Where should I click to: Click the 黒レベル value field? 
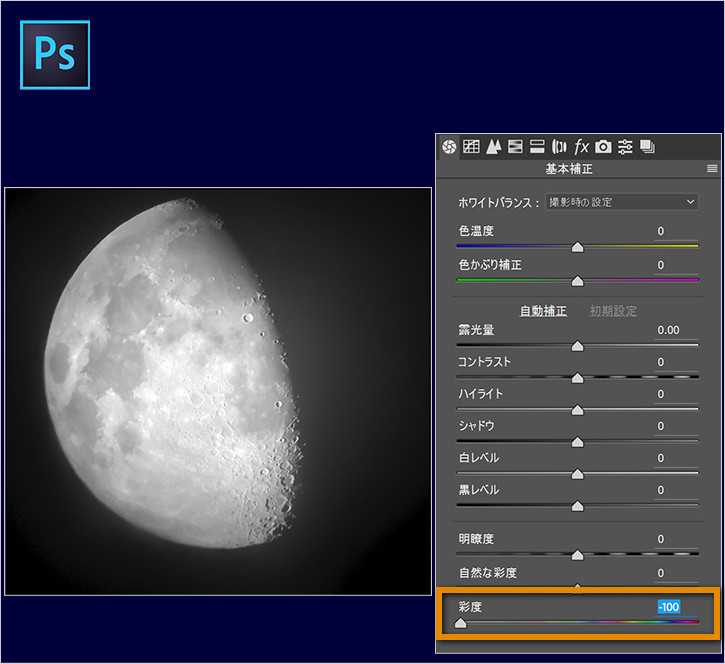pyautogui.click(x=676, y=490)
